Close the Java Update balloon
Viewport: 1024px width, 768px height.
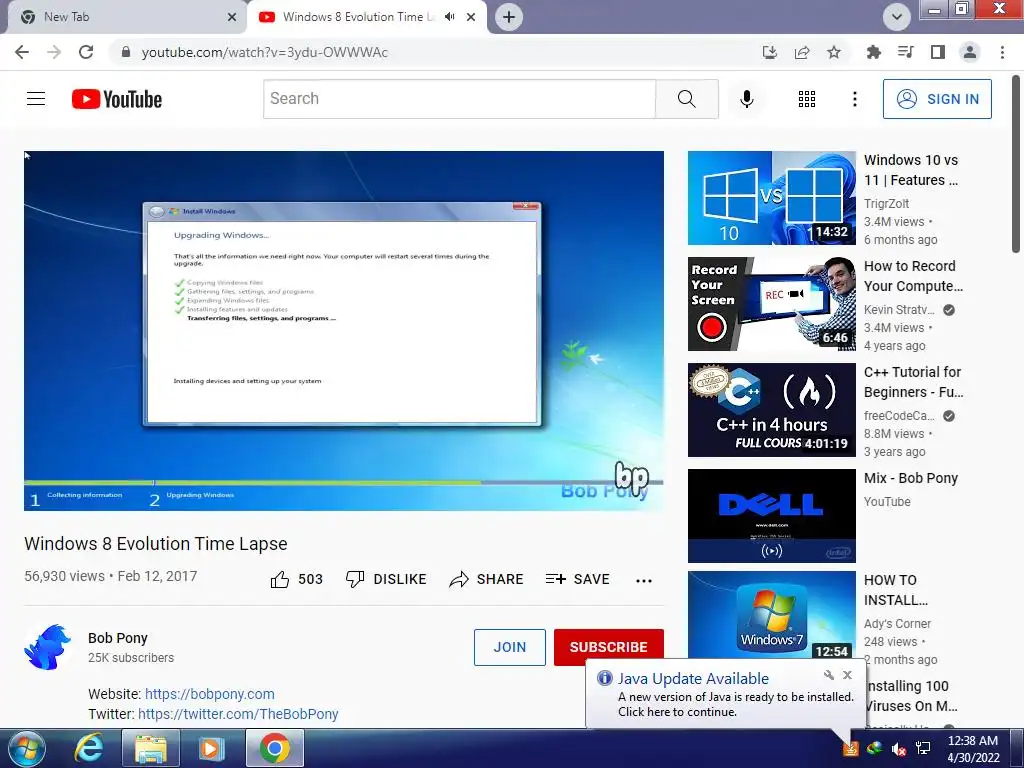(847, 675)
